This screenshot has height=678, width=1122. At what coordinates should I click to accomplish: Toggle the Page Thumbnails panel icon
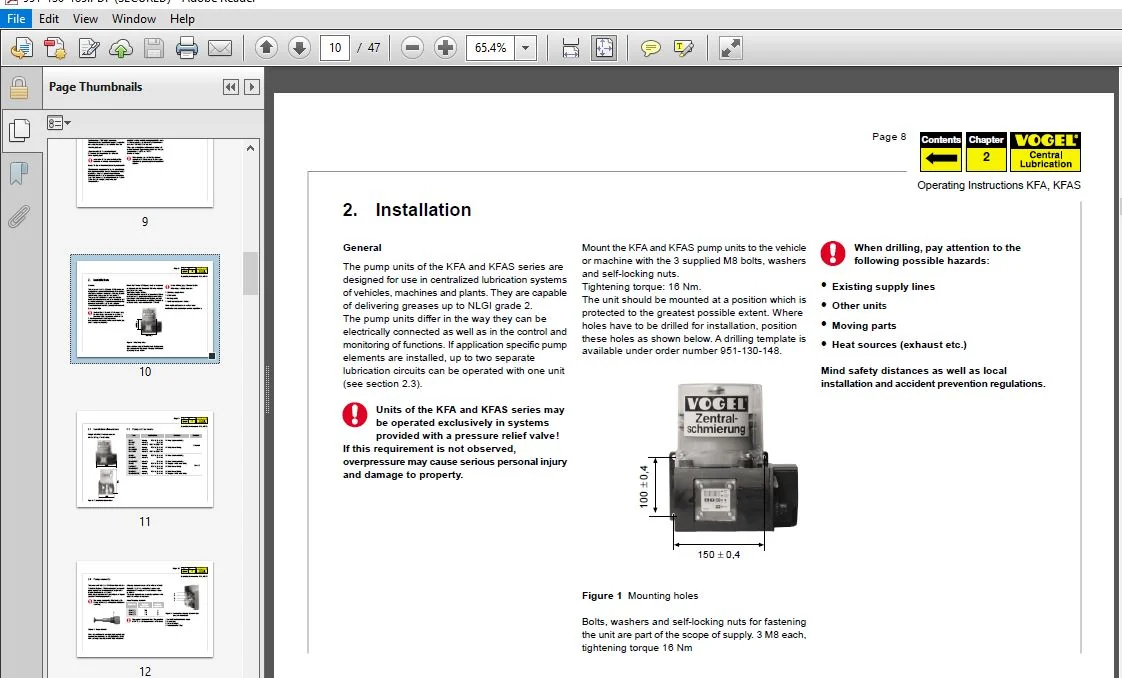click(19, 130)
